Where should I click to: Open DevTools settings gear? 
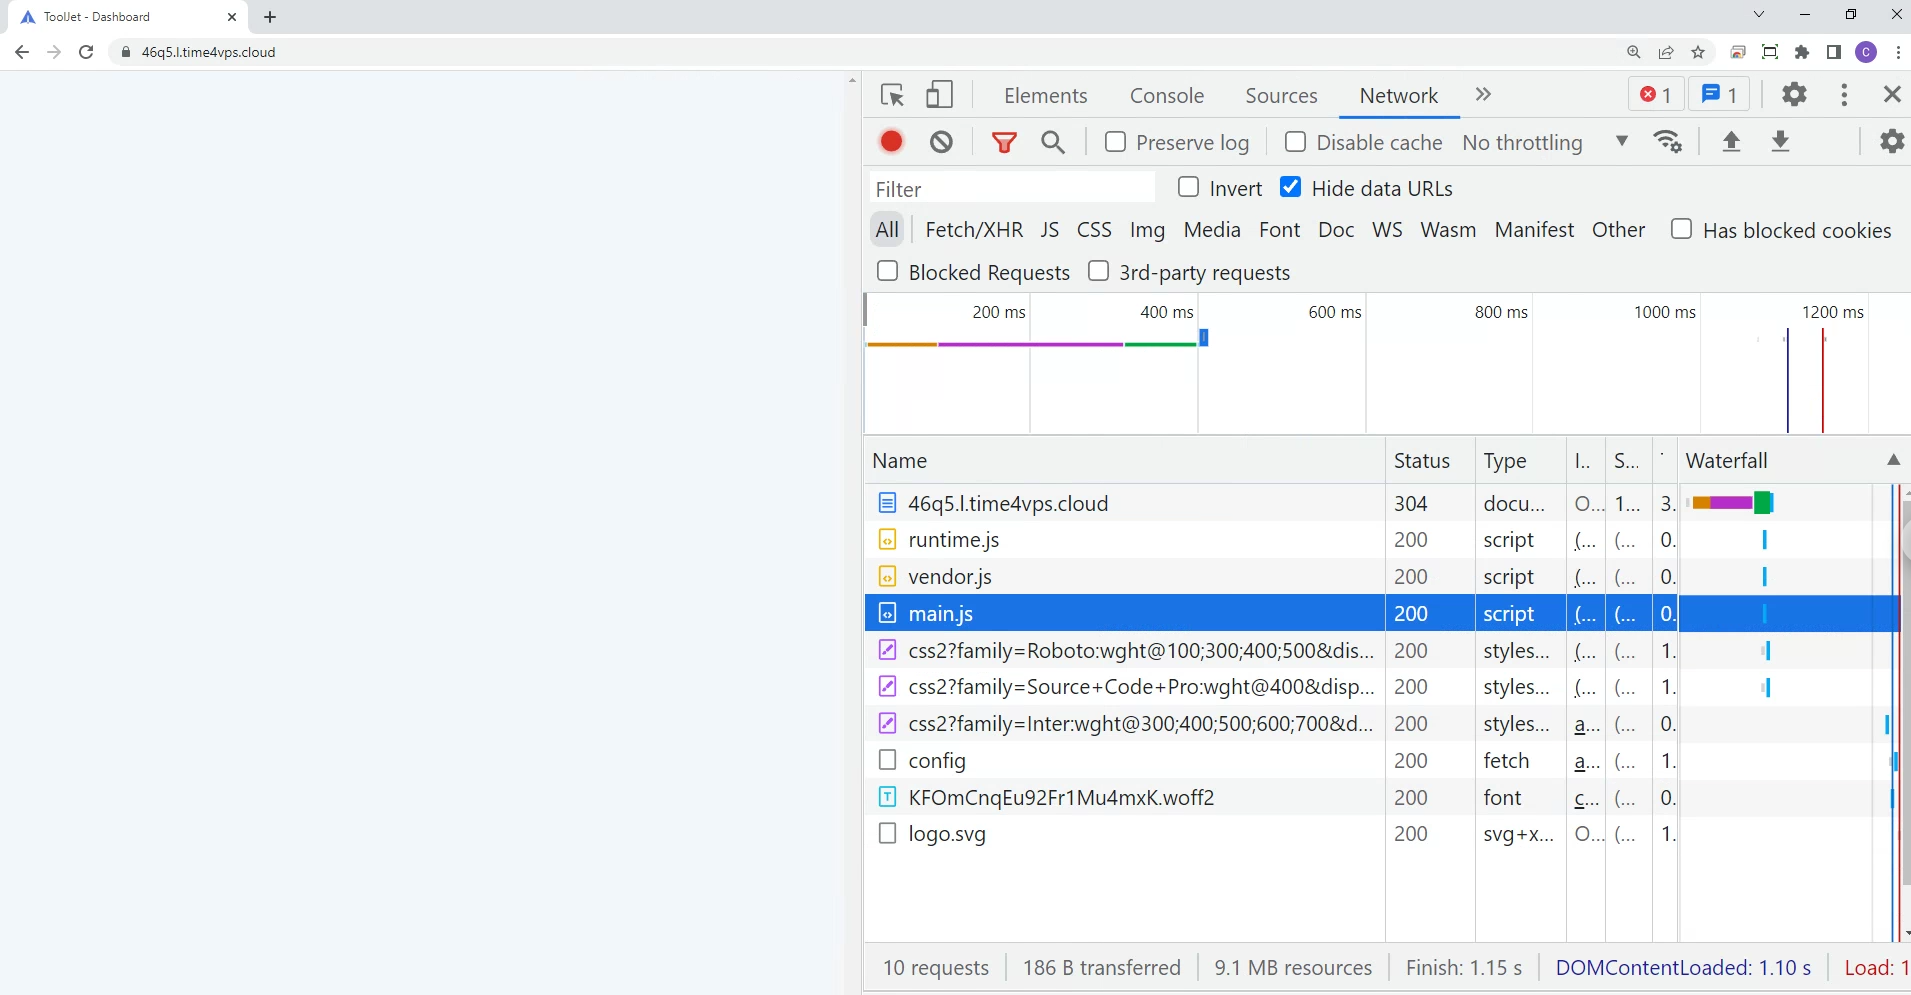[1794, 94]
